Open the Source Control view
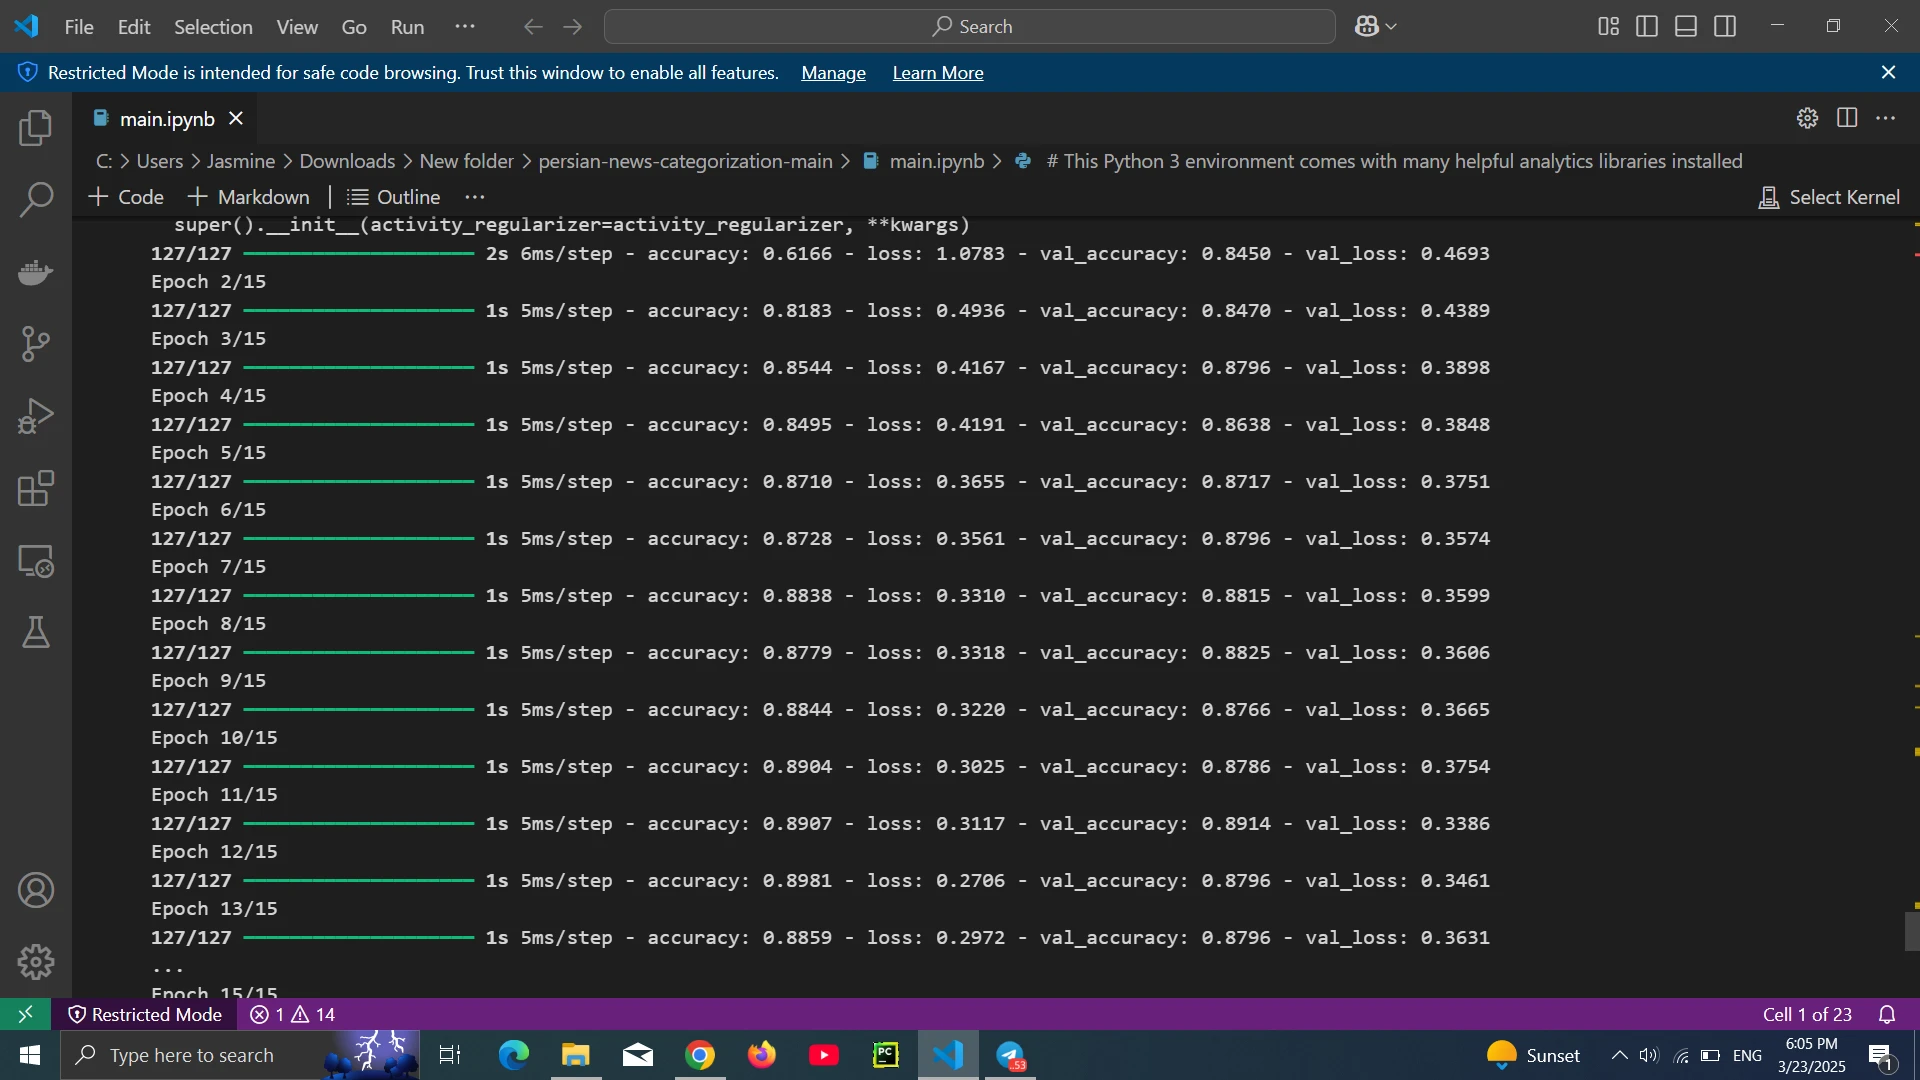The width and height of the screenshot is (1920, 1080). 36,344
